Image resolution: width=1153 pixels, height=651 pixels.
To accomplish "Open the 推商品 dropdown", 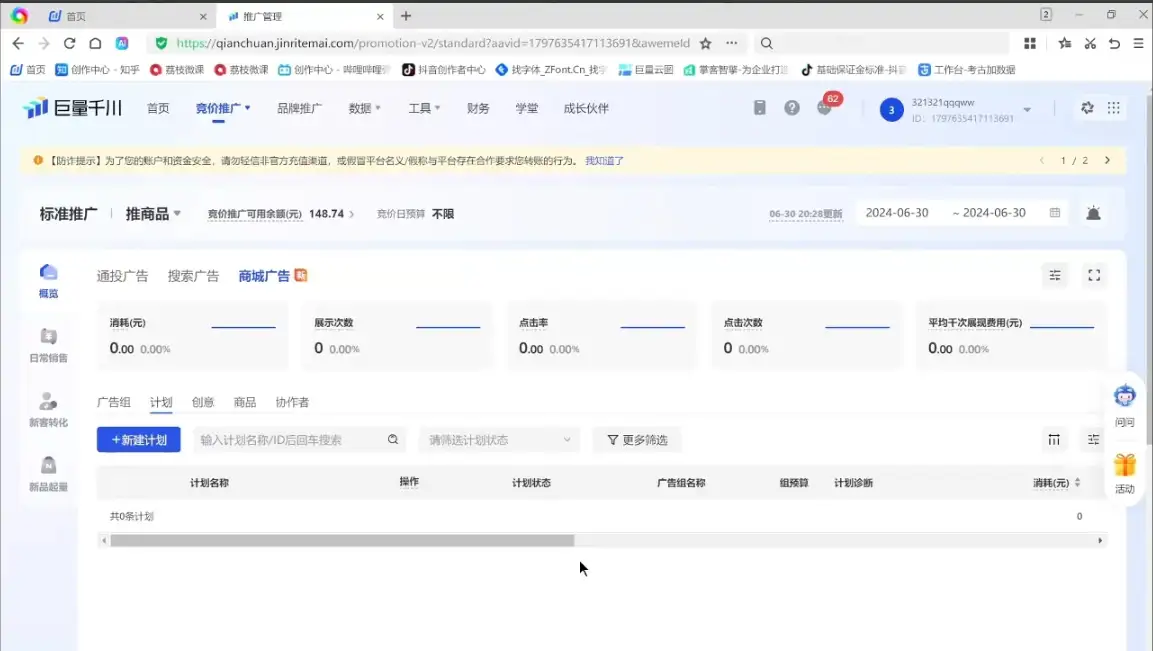I will pyautogui.click(x=151, y=213).
